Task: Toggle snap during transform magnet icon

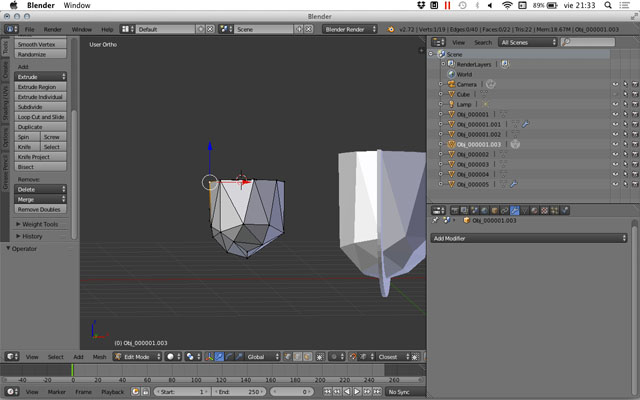Action: click(x=353, y=357)
